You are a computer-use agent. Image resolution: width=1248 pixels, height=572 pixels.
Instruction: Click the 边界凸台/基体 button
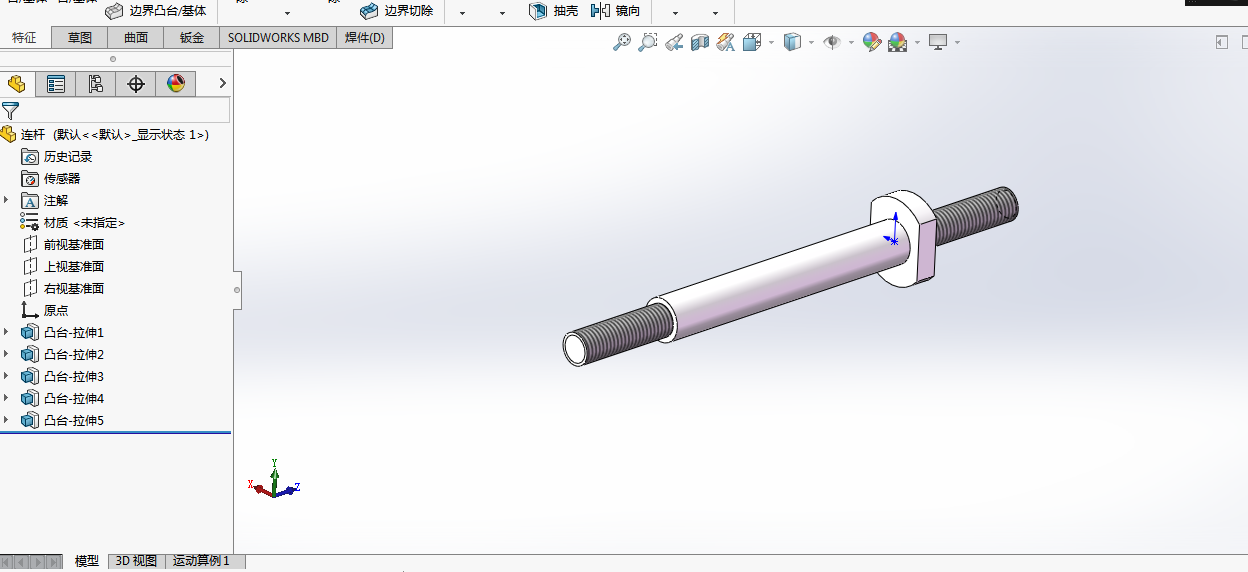(156, 11)
